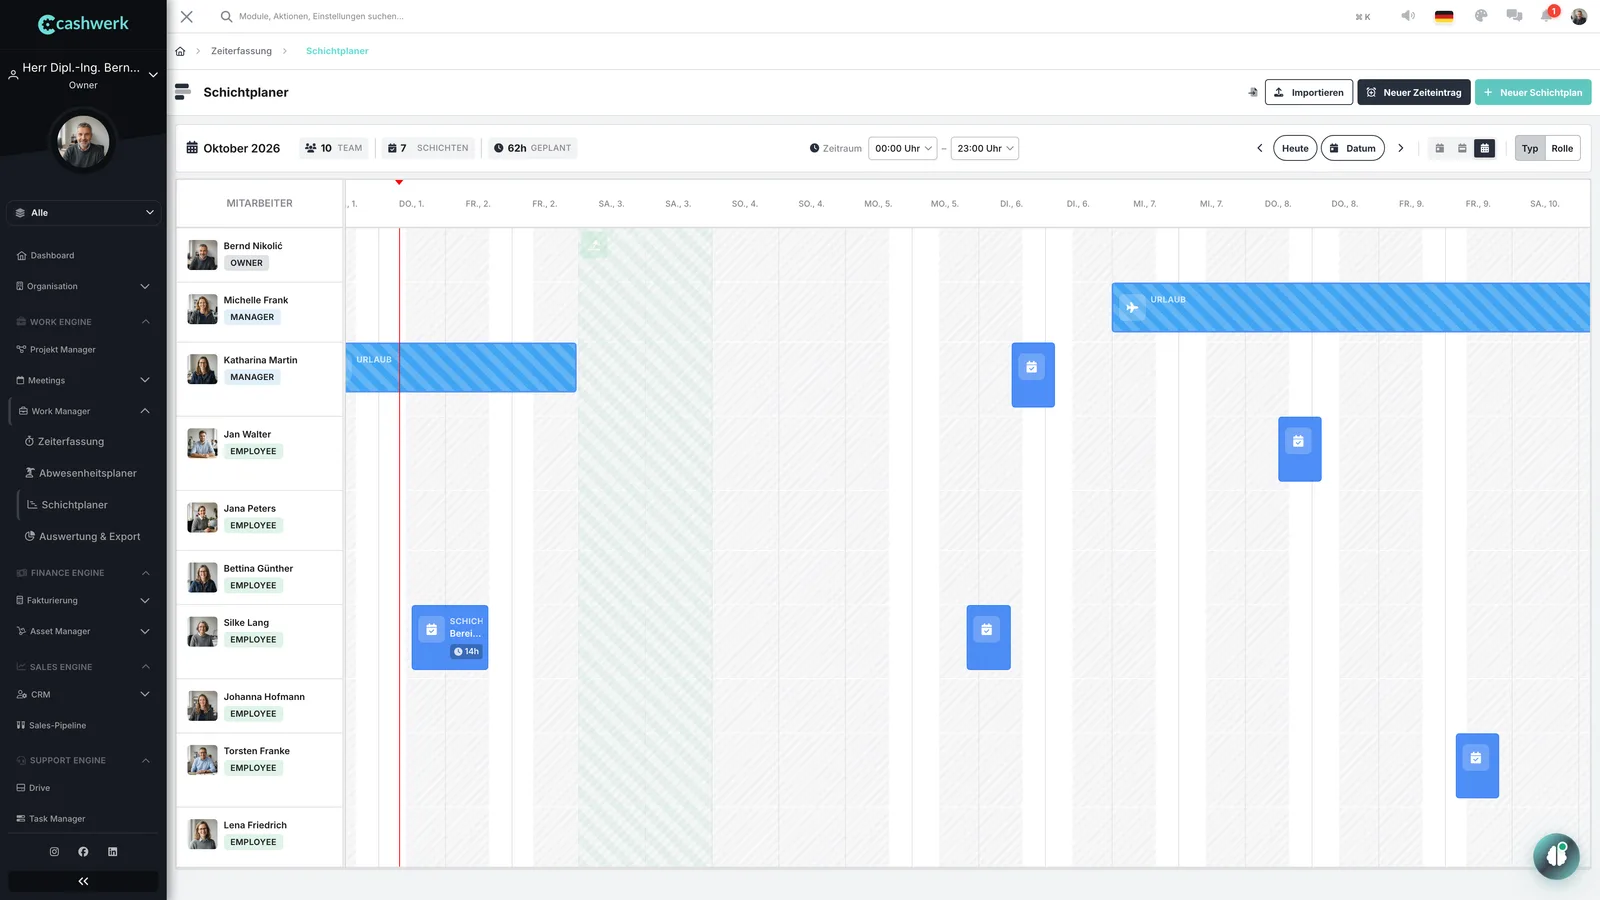Expand the Fakturierung section
Image resolution: width=1600 pixels, height=900 pixels.
click(83, 601)
